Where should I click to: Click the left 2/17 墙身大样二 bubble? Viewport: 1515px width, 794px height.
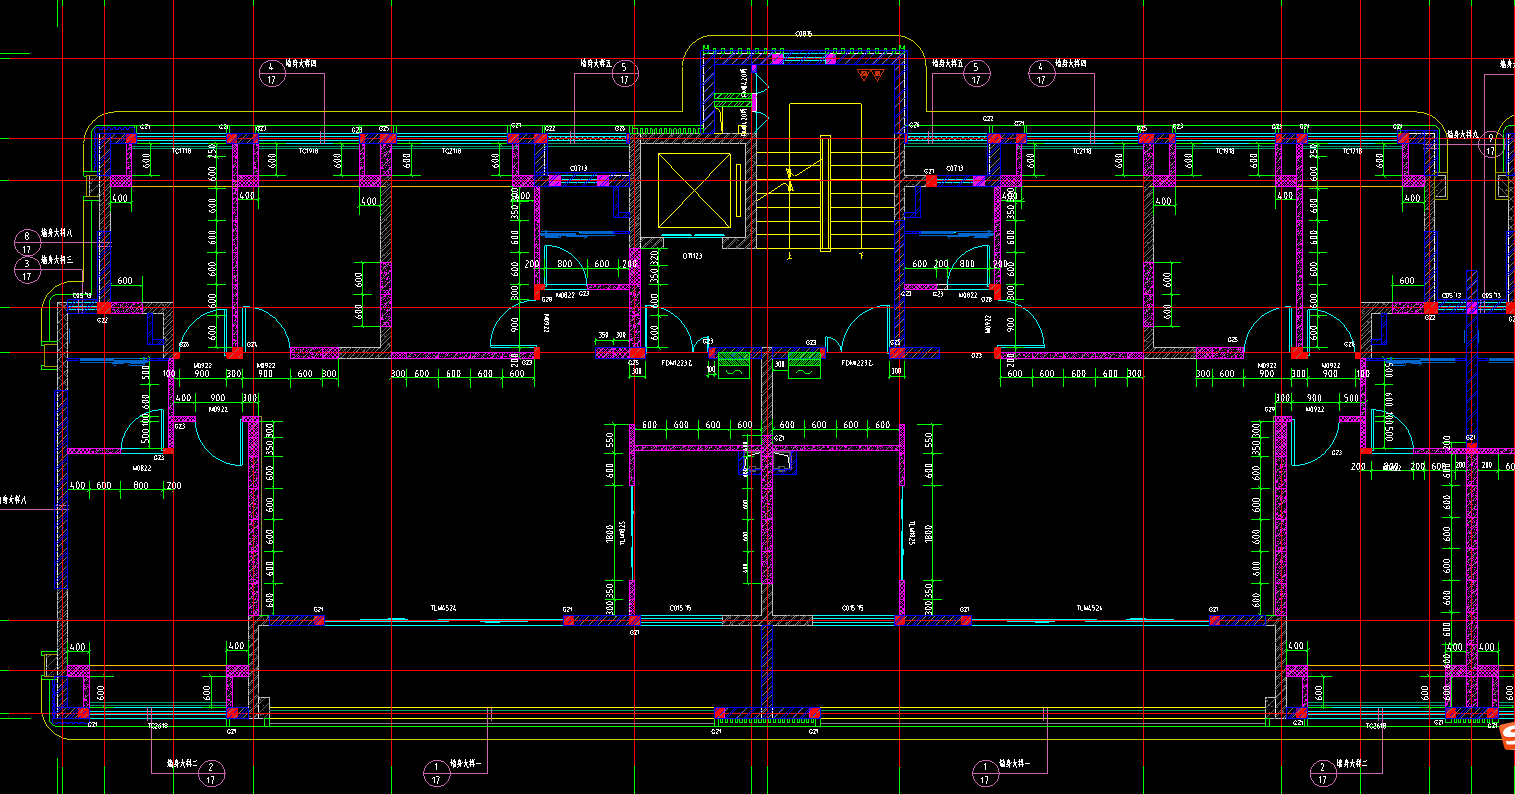tap(212, 772)
